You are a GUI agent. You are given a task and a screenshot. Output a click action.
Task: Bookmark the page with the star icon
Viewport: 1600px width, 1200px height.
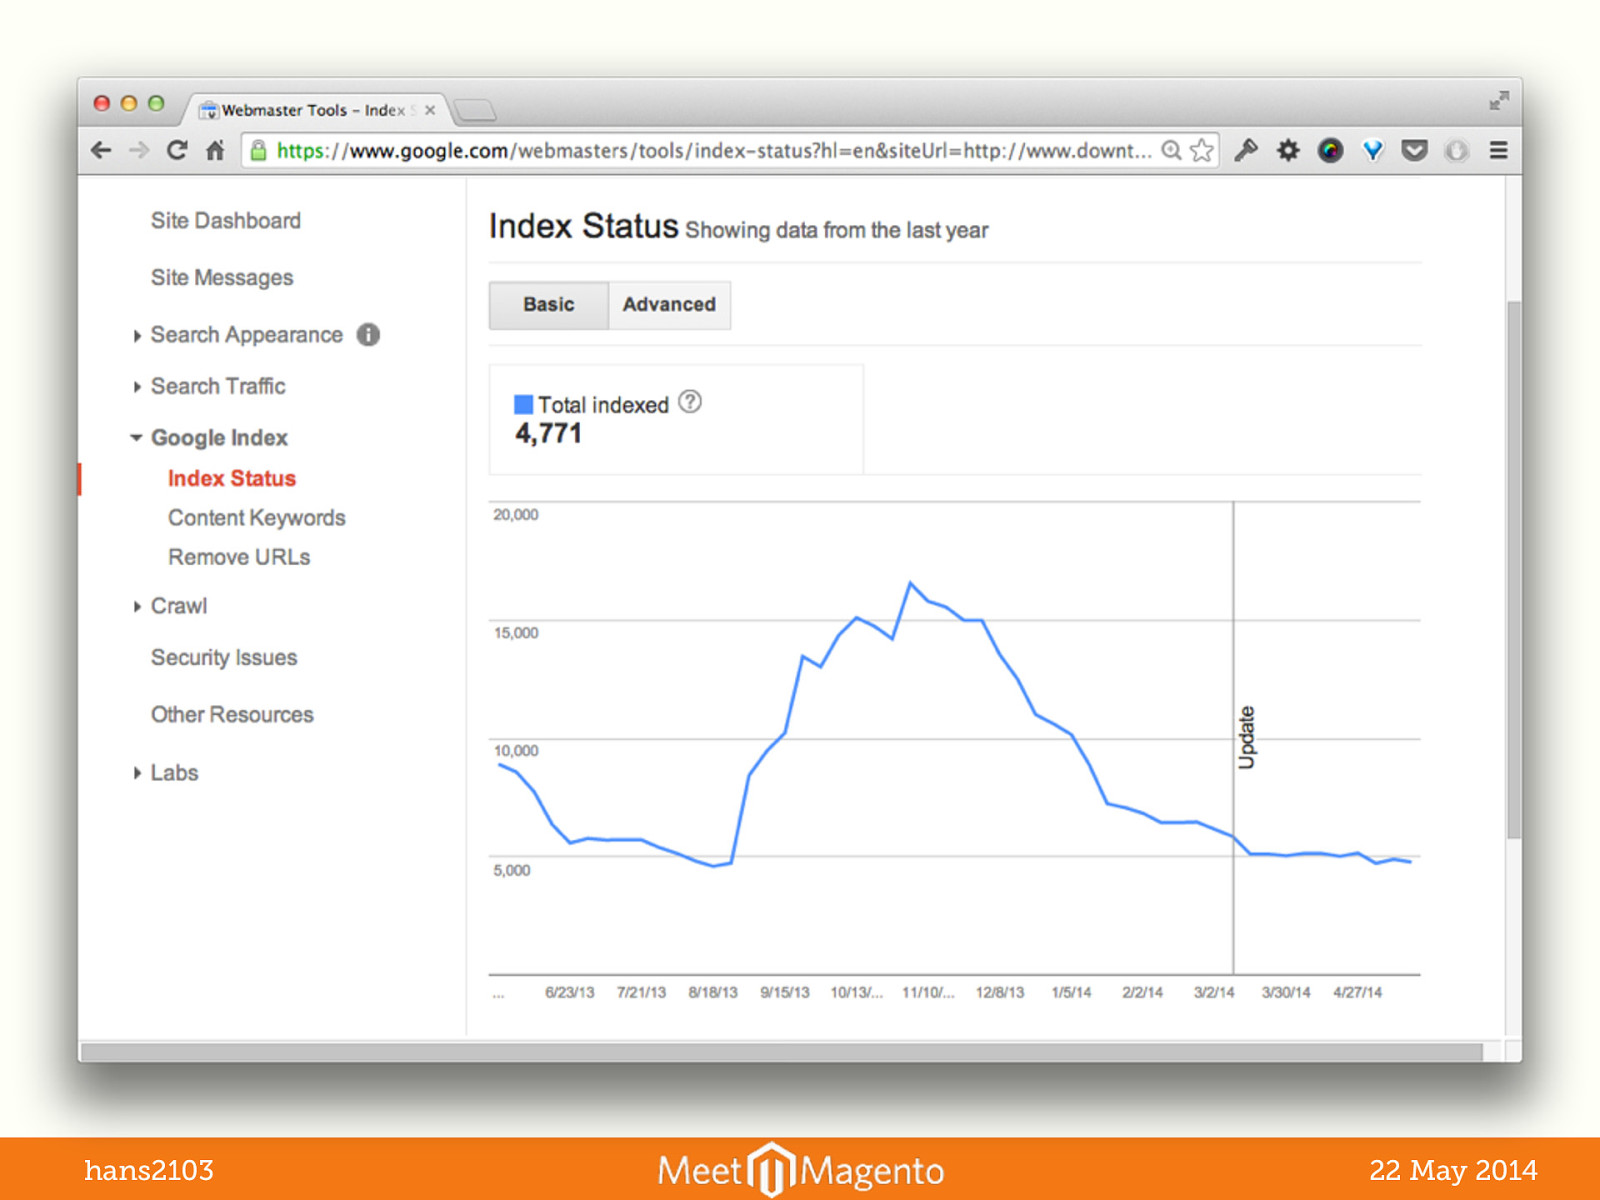1202,151
